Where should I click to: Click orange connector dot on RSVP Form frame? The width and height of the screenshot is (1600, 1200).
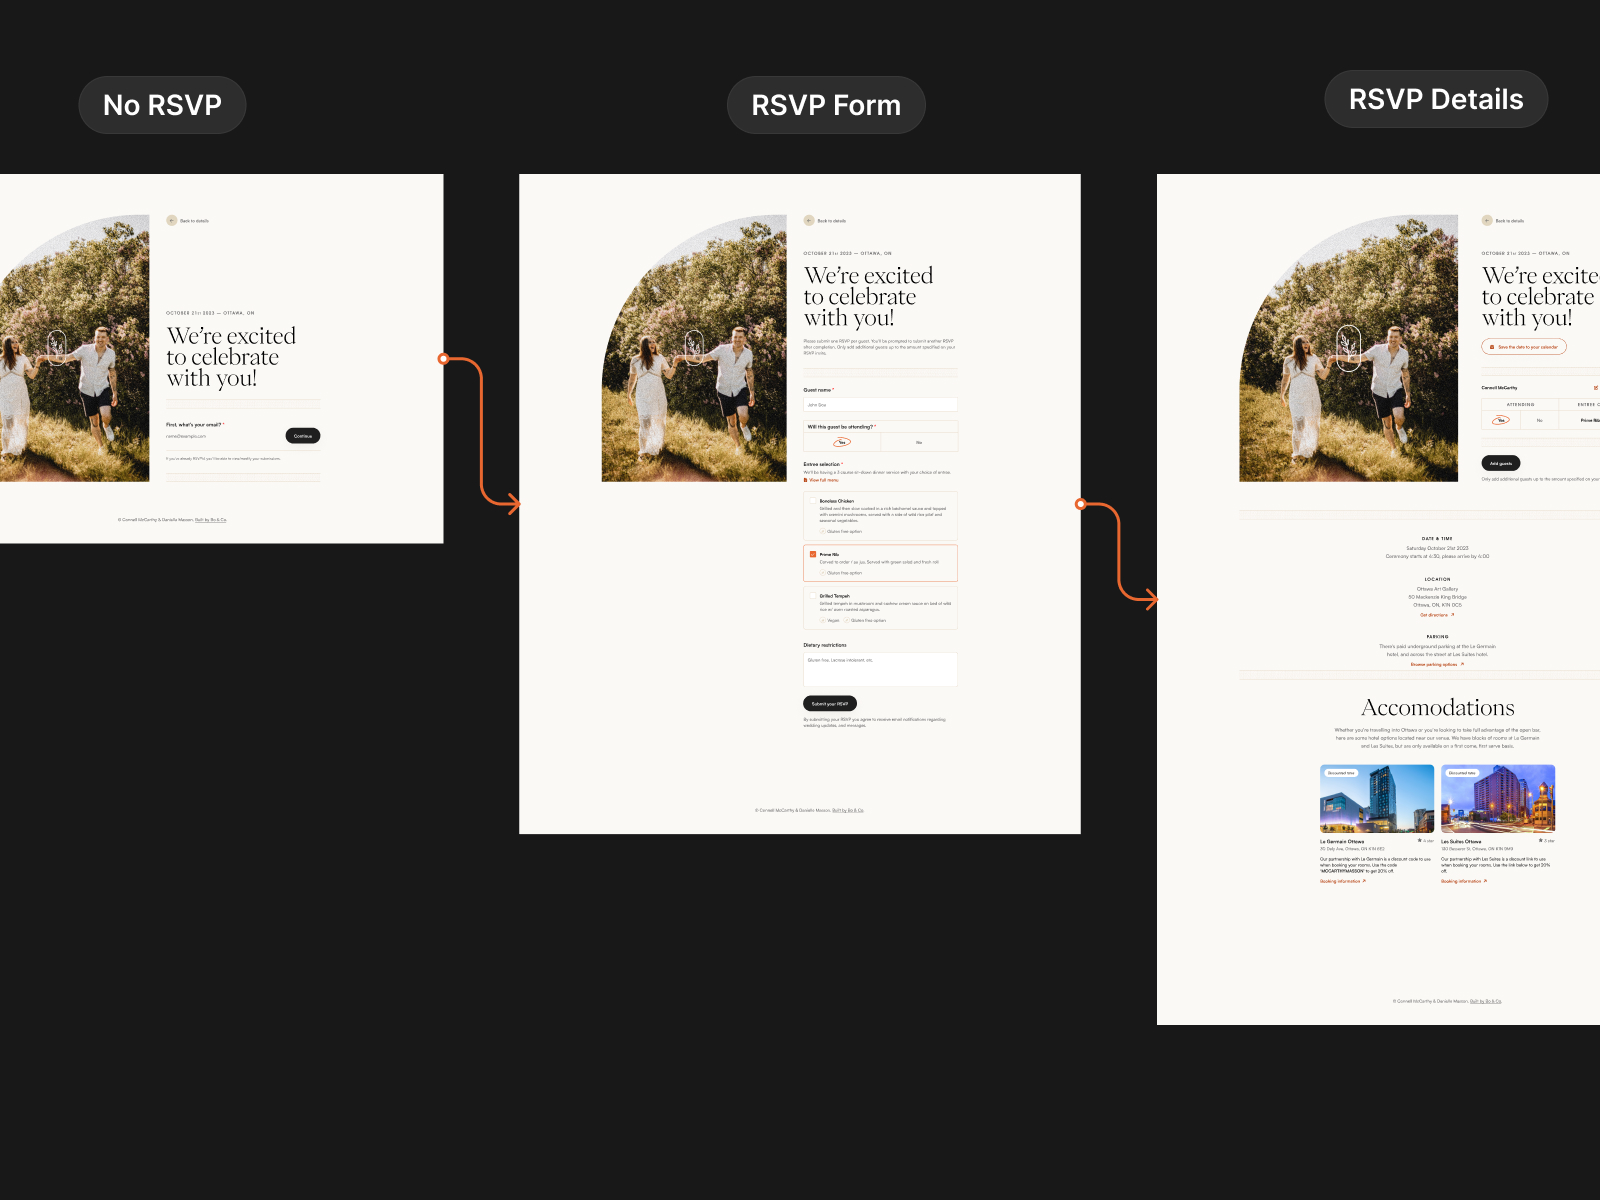coord(1080,504)
